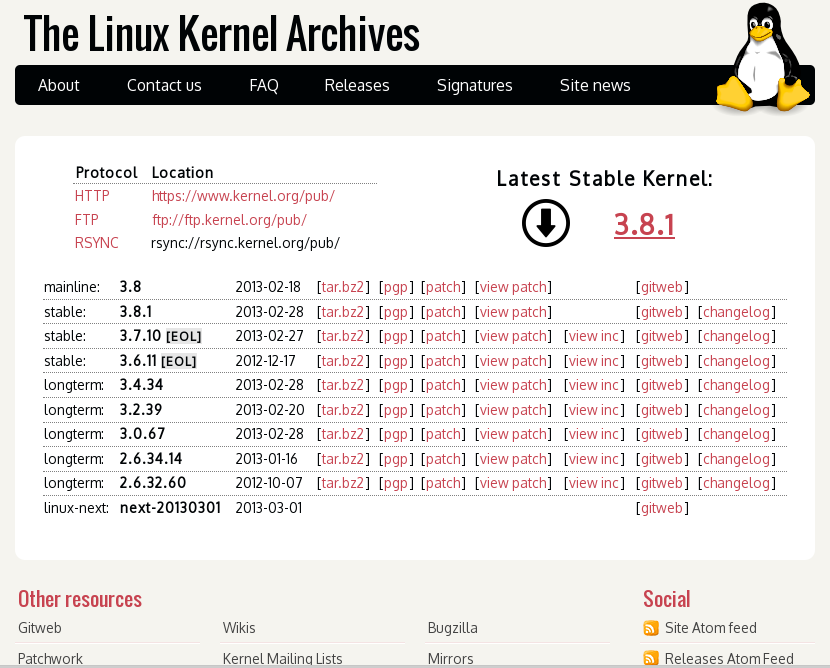Open the Signatures page

pos(474,85)
